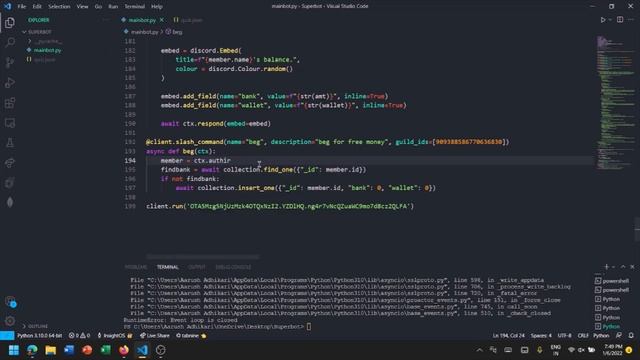The height and width of the screenshot is (360, 640).
Task: Open the View menu
Action: (82, 7)
